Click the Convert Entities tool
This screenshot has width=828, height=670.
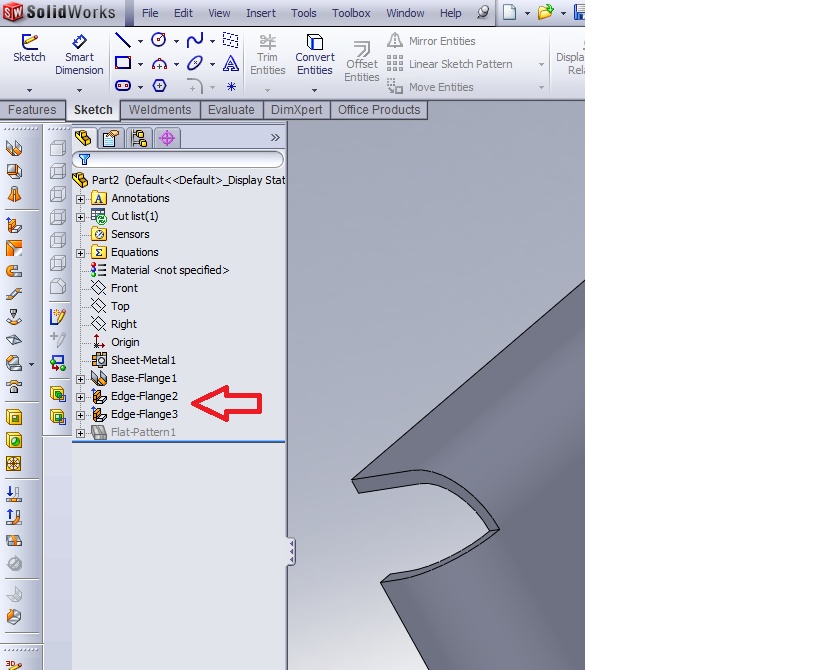(x=315, y=55)
